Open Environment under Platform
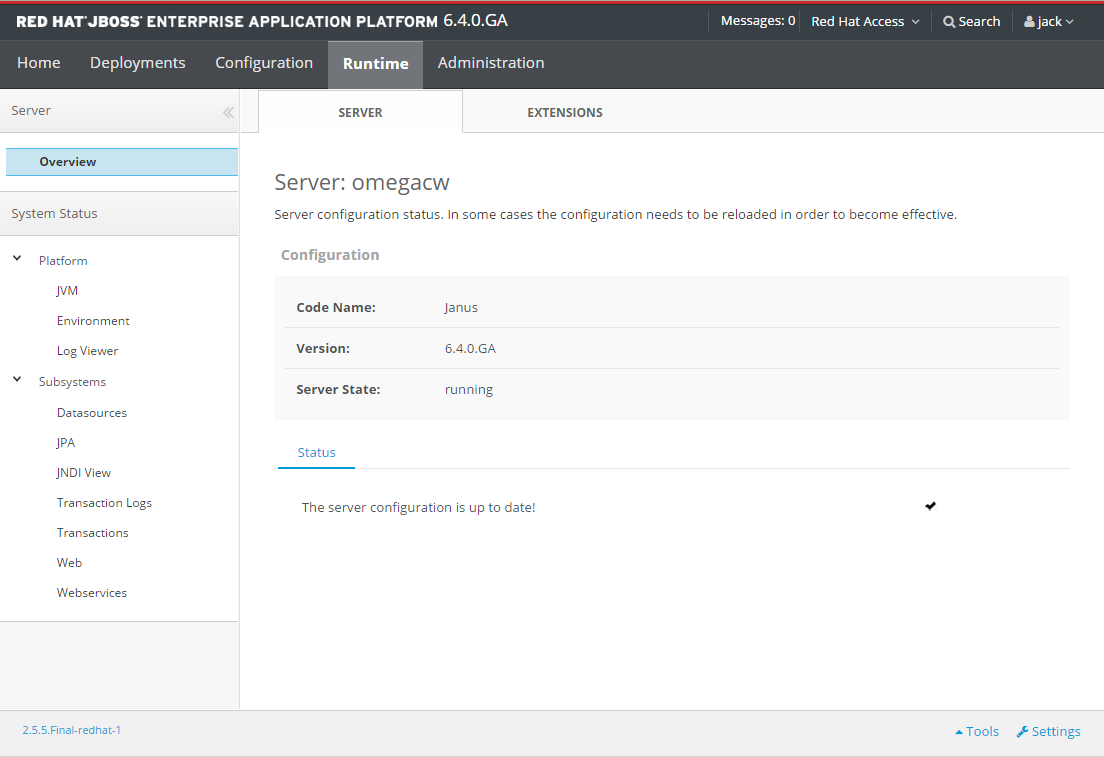Image resolution: width=1104 pixels, height=757 pixels. 93,321
